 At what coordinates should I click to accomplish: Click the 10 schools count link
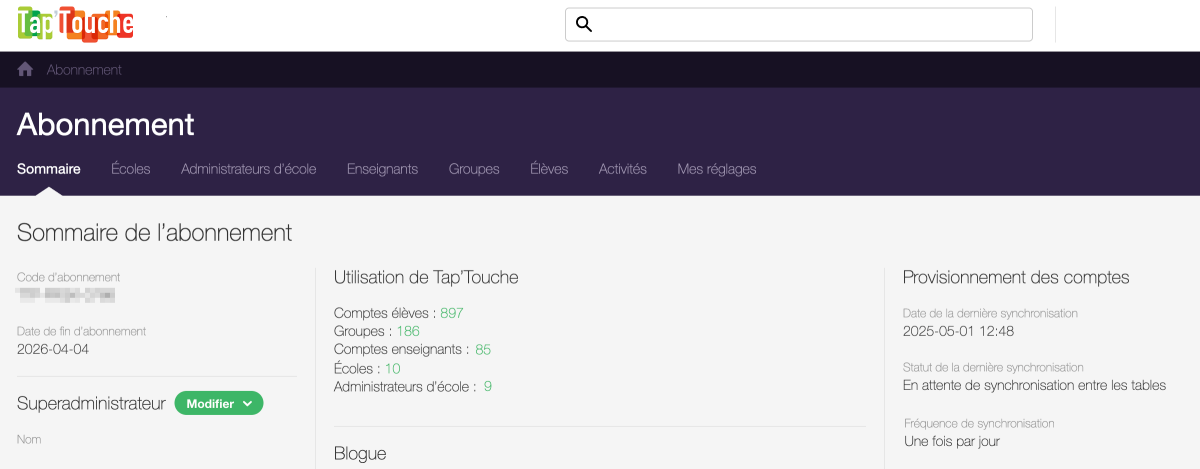coord(393,368)
